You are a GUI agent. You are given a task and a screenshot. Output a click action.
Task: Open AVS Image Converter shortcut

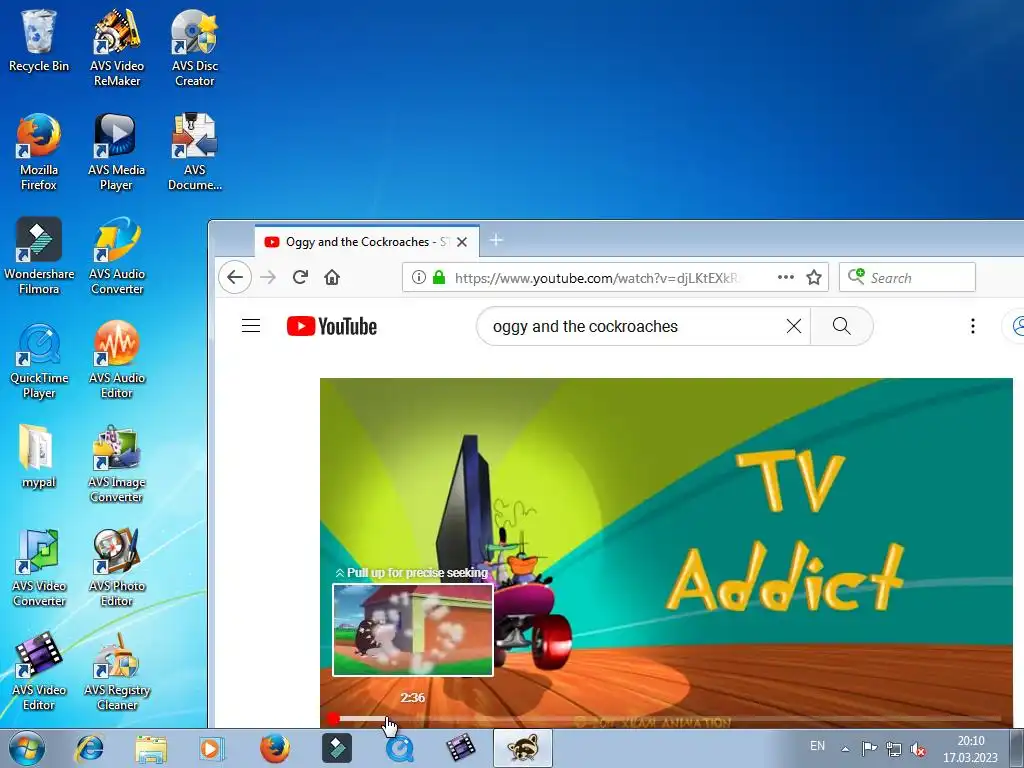coord(117,464)
